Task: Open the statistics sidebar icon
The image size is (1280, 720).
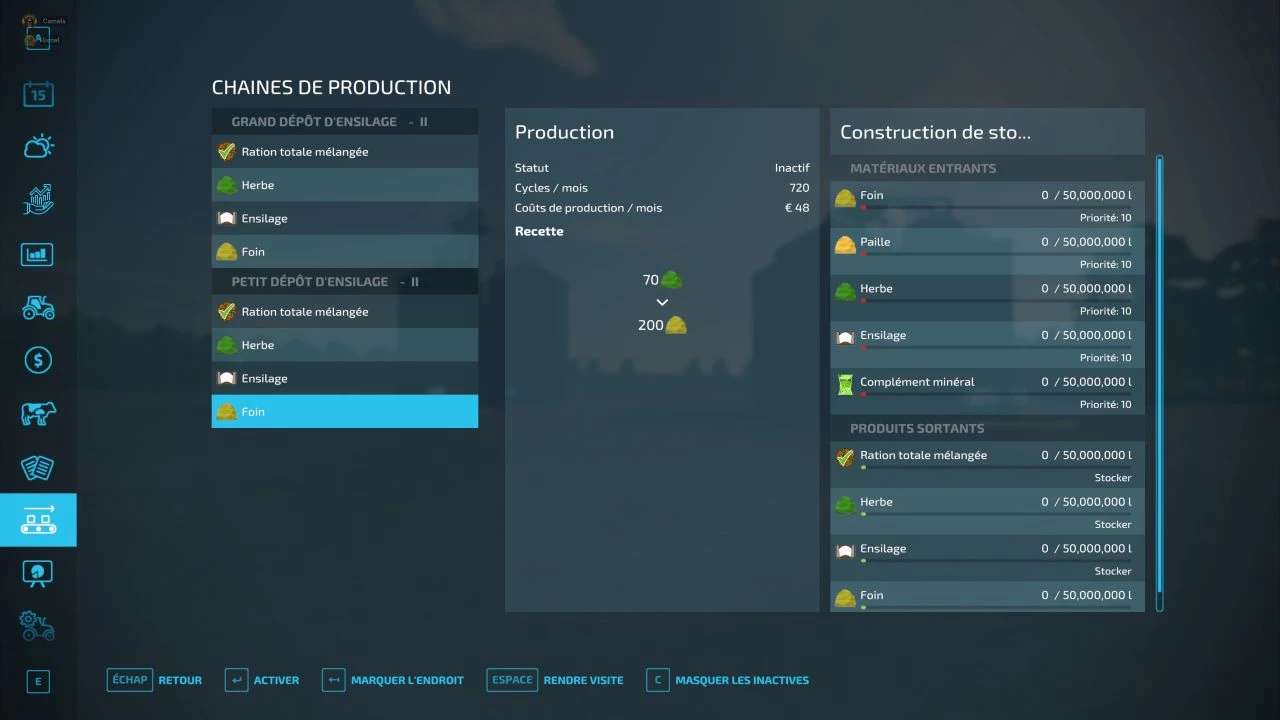Action: (38, 254)
